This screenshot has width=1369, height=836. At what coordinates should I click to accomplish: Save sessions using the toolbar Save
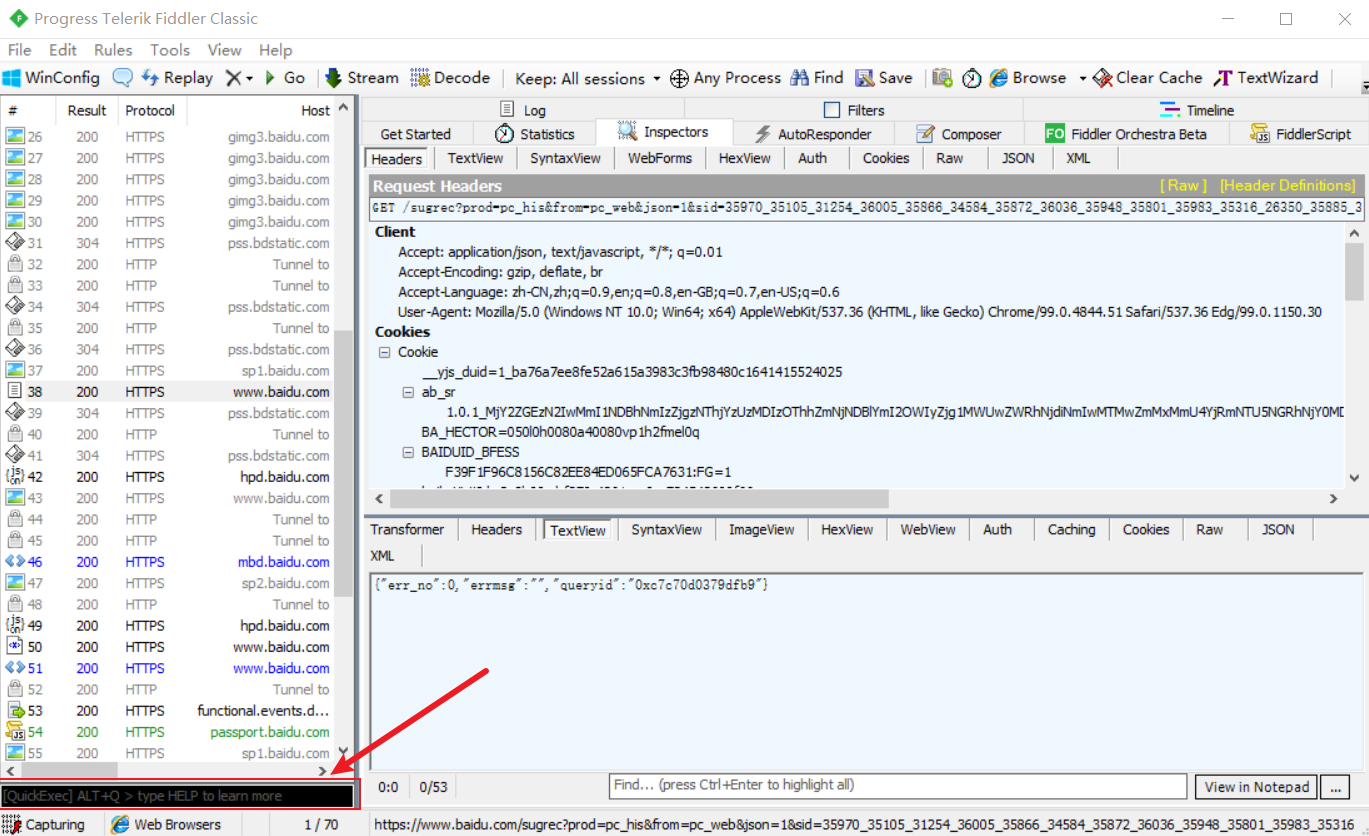tap(883, 78)
